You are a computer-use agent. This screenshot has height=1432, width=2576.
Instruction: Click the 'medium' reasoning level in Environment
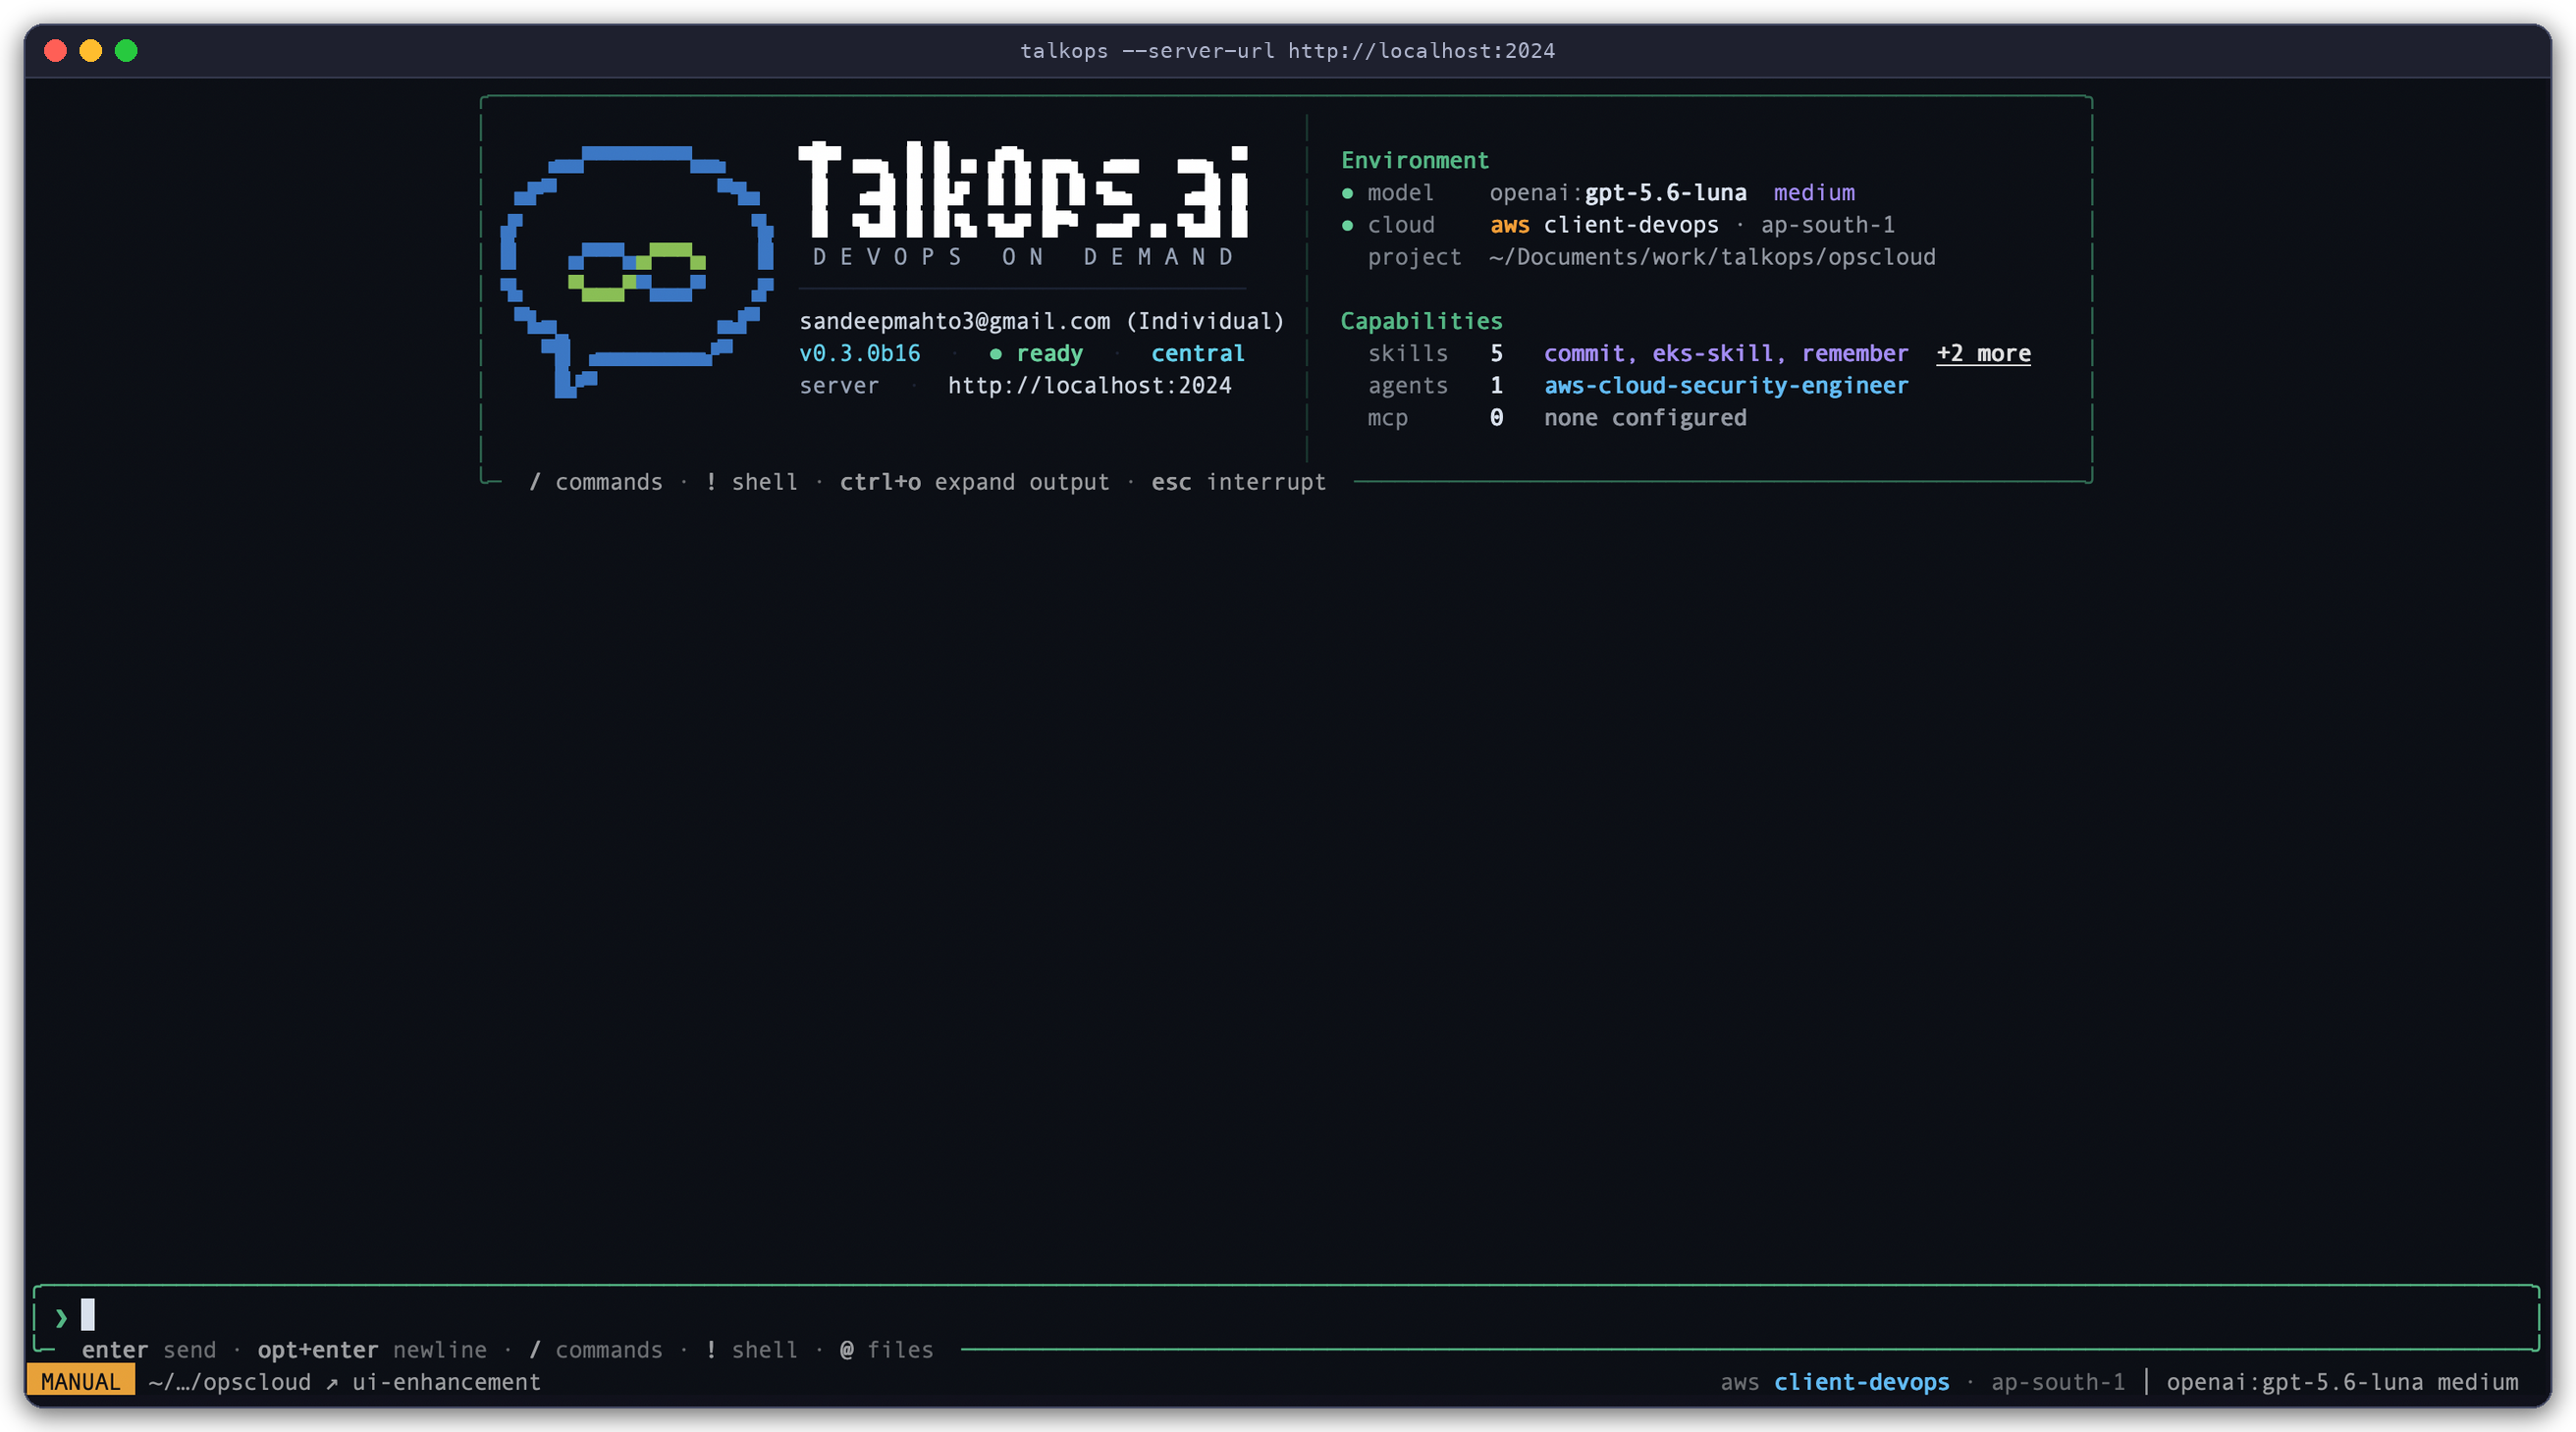1814,192
